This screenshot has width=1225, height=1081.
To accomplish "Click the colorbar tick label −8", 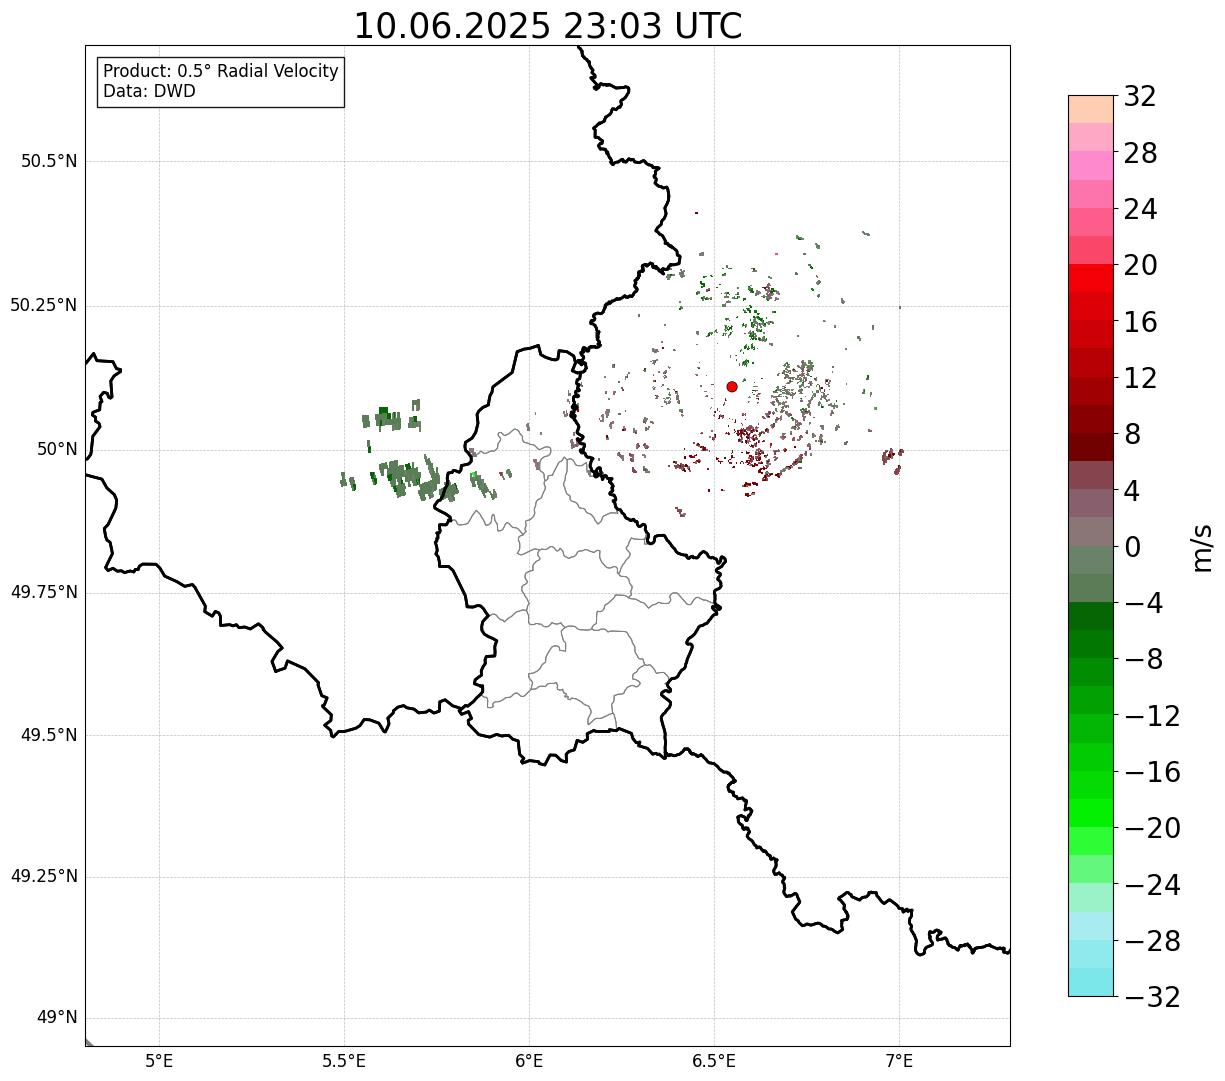I will [1143, 659].
